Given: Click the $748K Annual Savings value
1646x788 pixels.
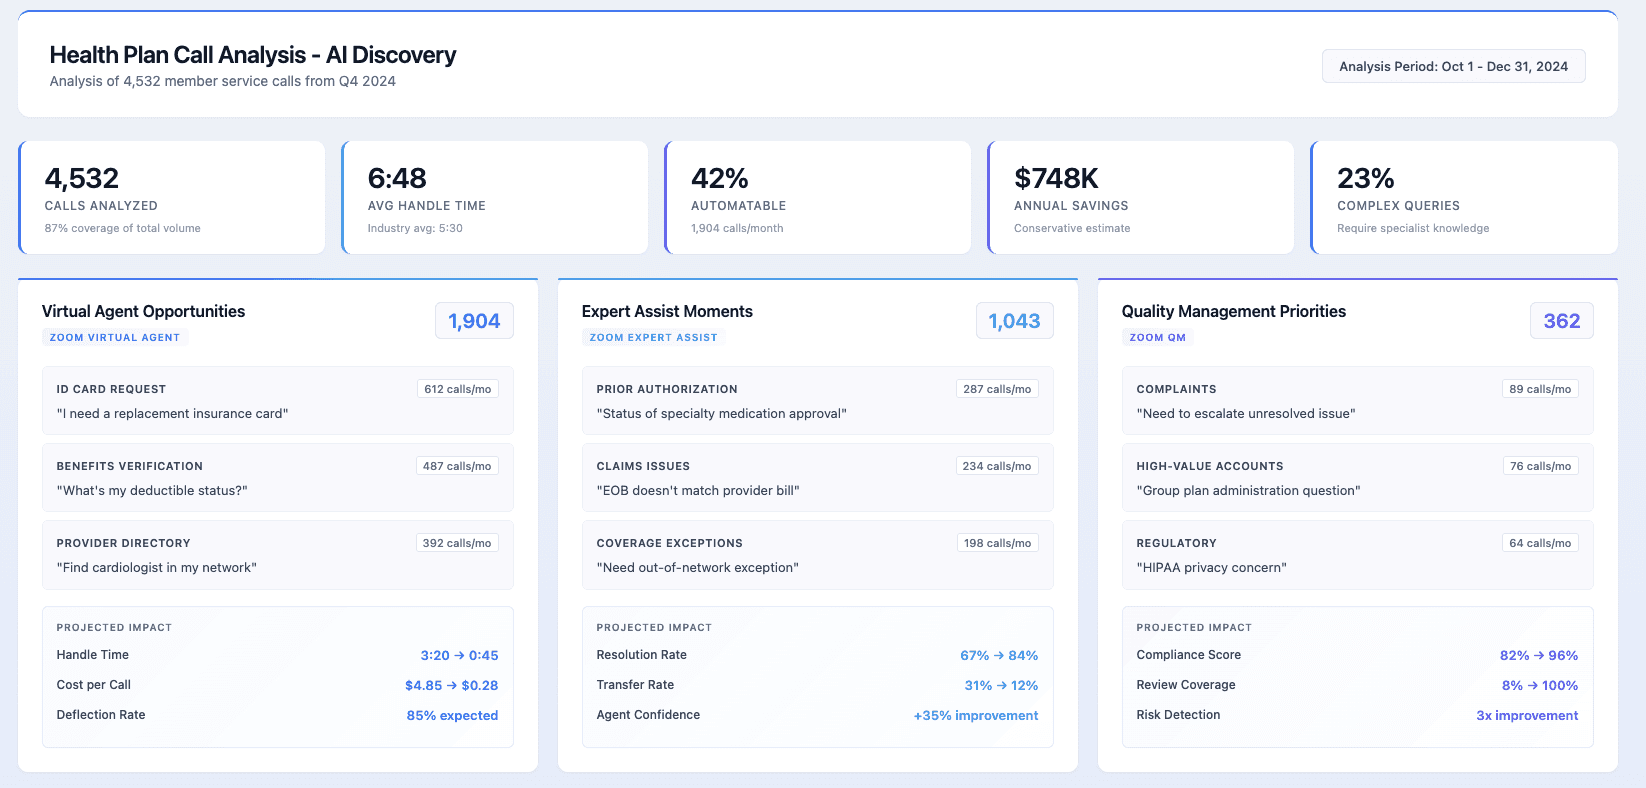Looking at the screenshot, I should coord(1056,178).
